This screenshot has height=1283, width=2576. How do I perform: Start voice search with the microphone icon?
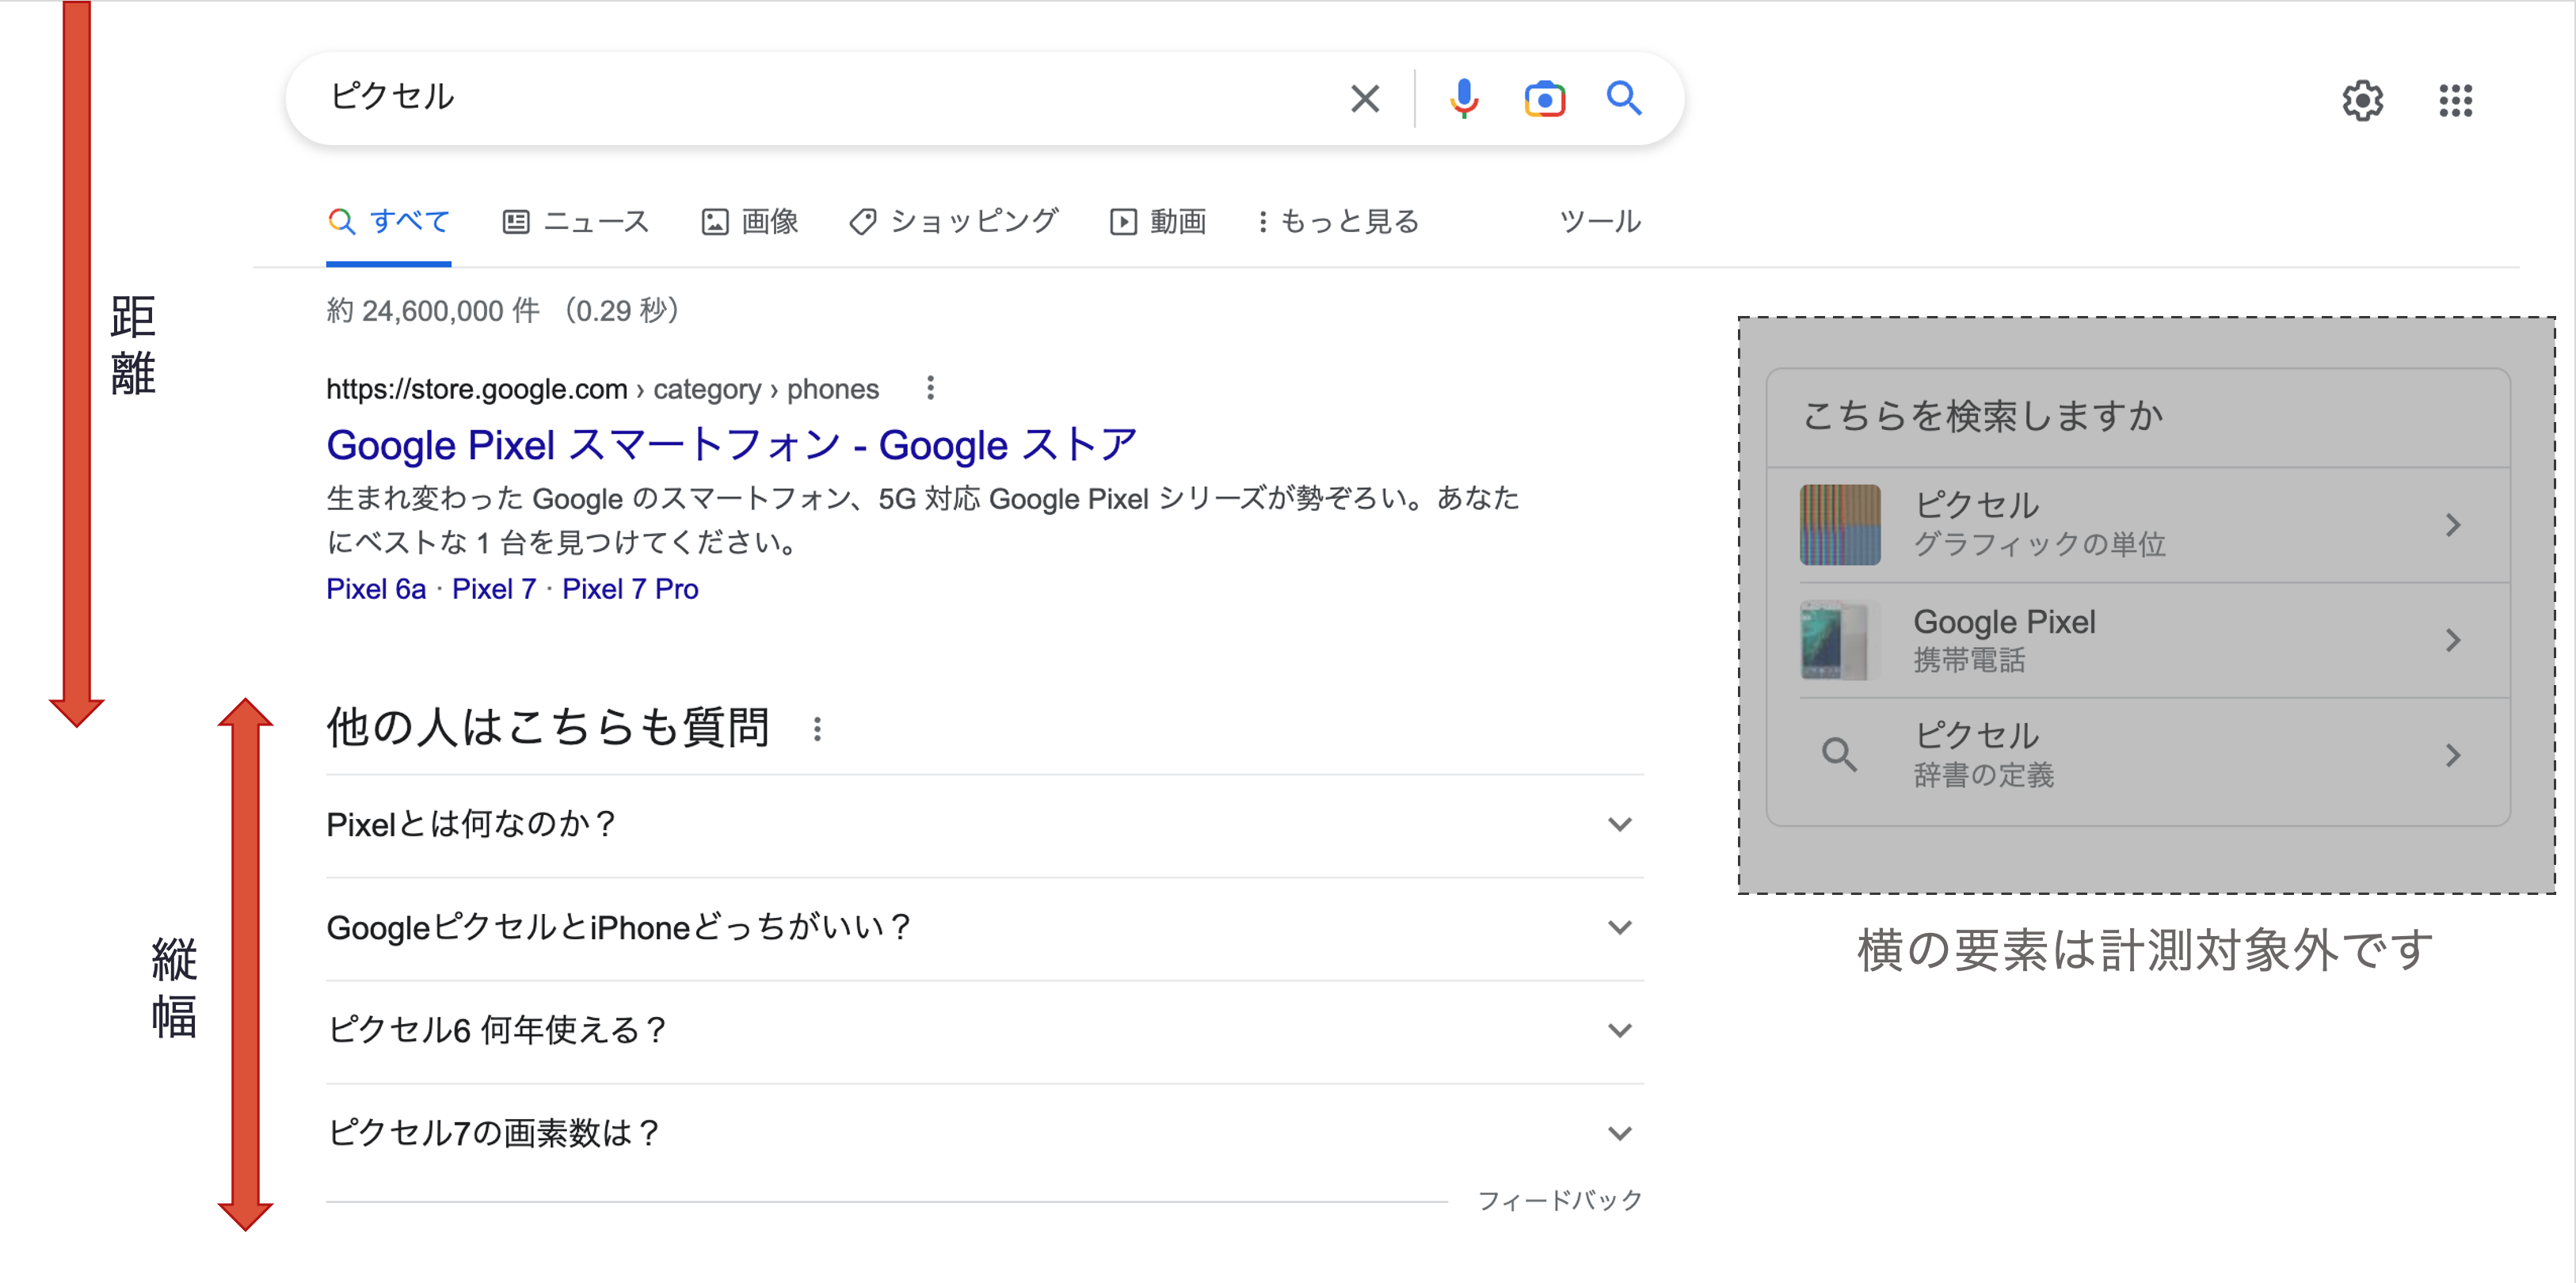coord(1464,98)
